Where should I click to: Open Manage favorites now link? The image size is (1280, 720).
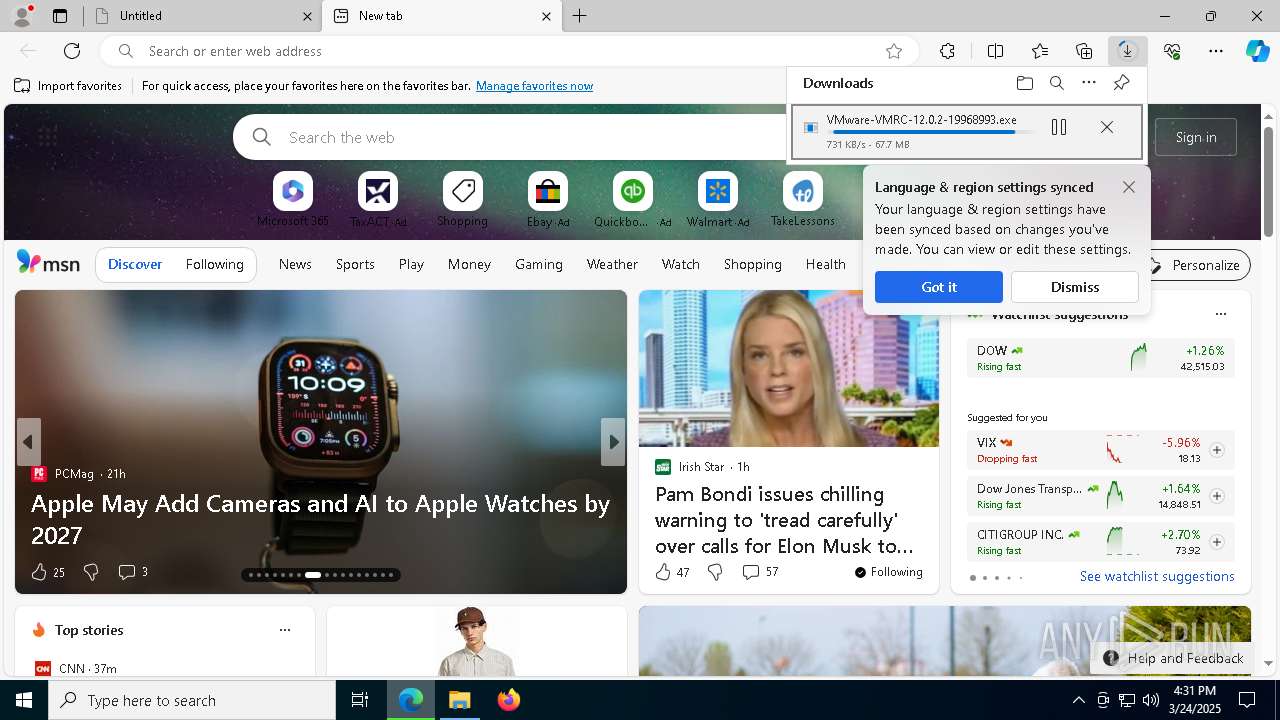(x=535, y=86)
